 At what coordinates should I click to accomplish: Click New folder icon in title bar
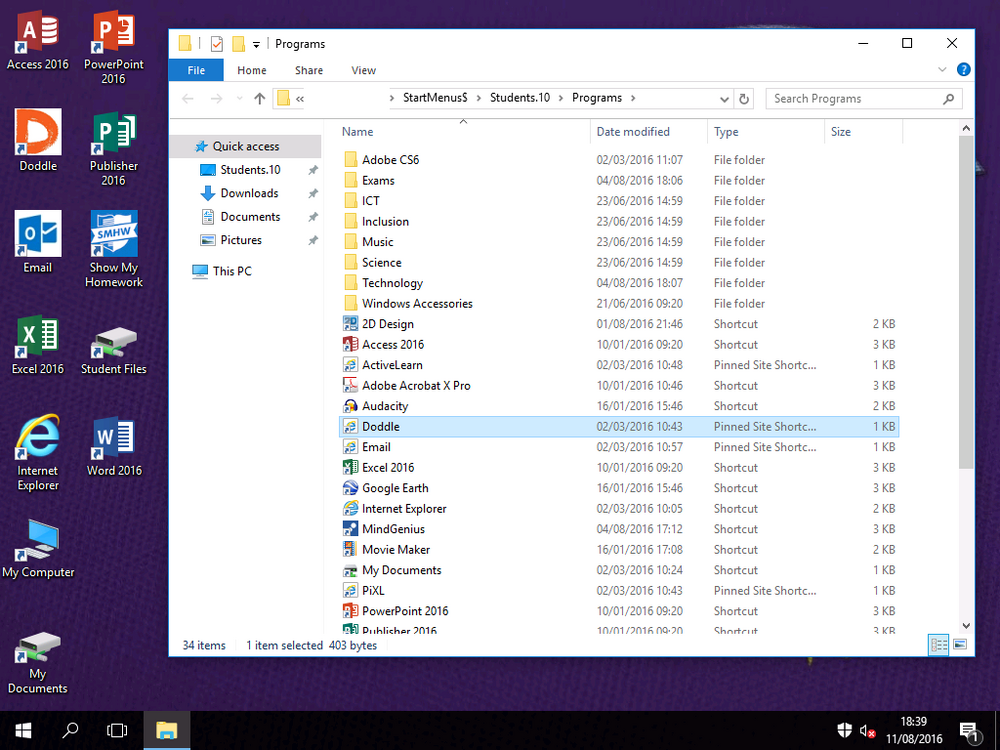239,43
